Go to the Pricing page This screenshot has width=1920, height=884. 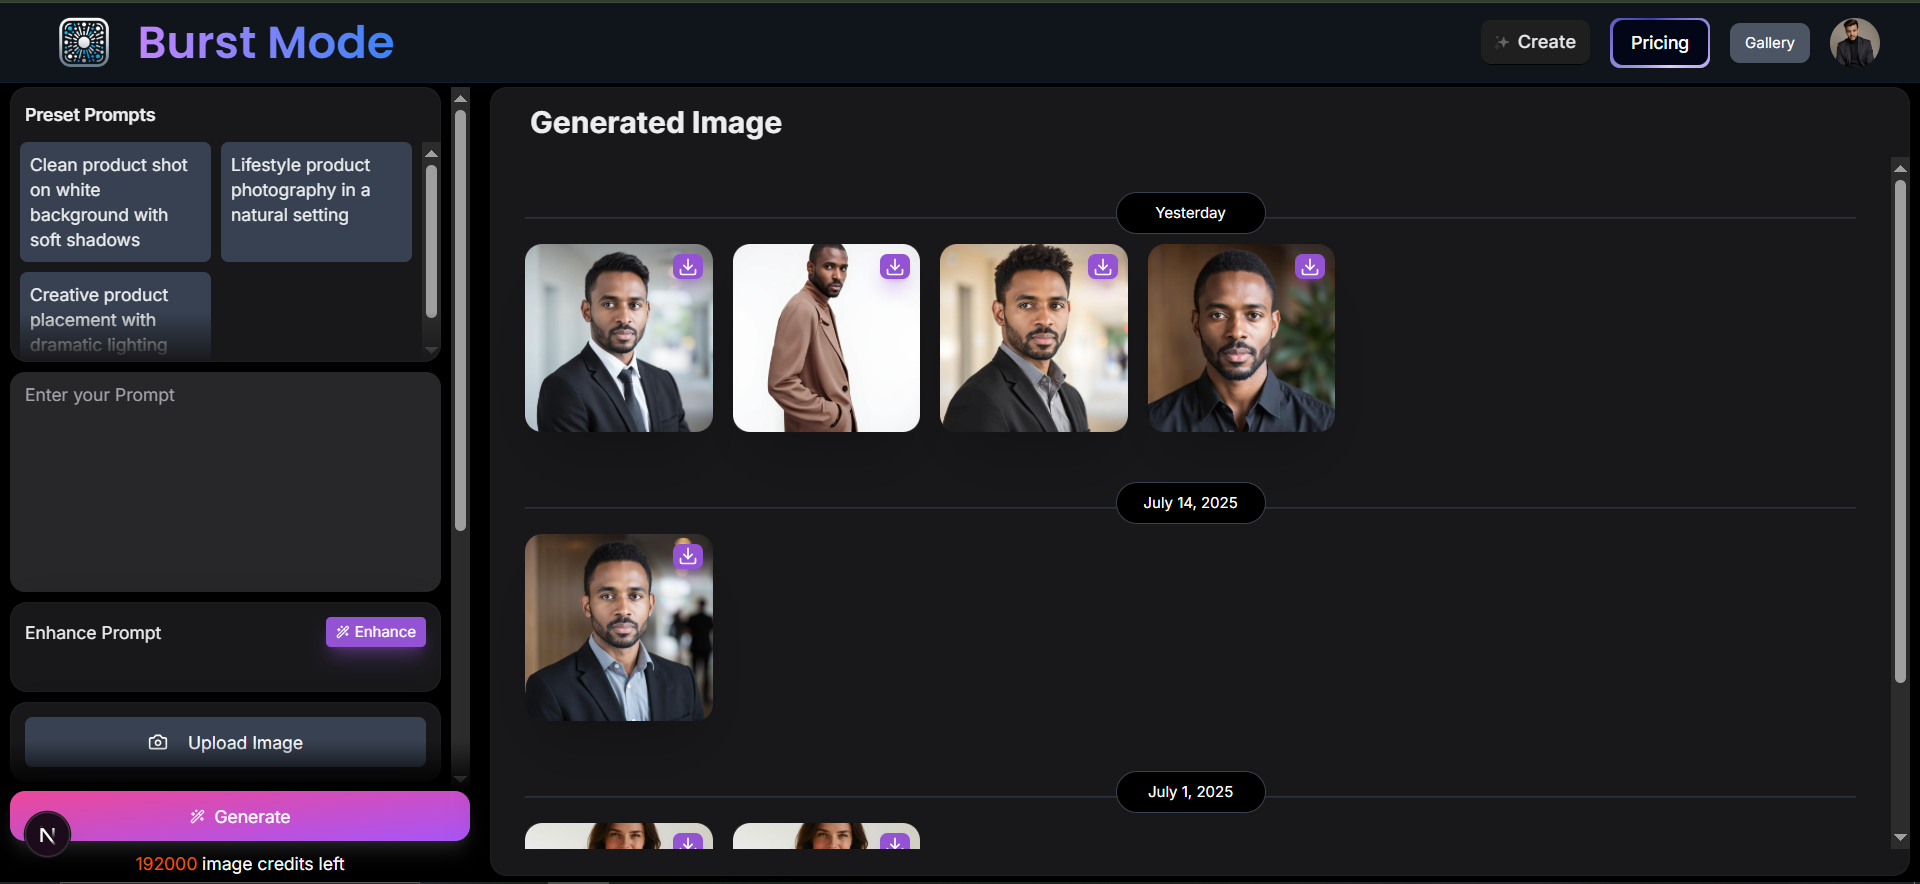tap(1659, 43)
